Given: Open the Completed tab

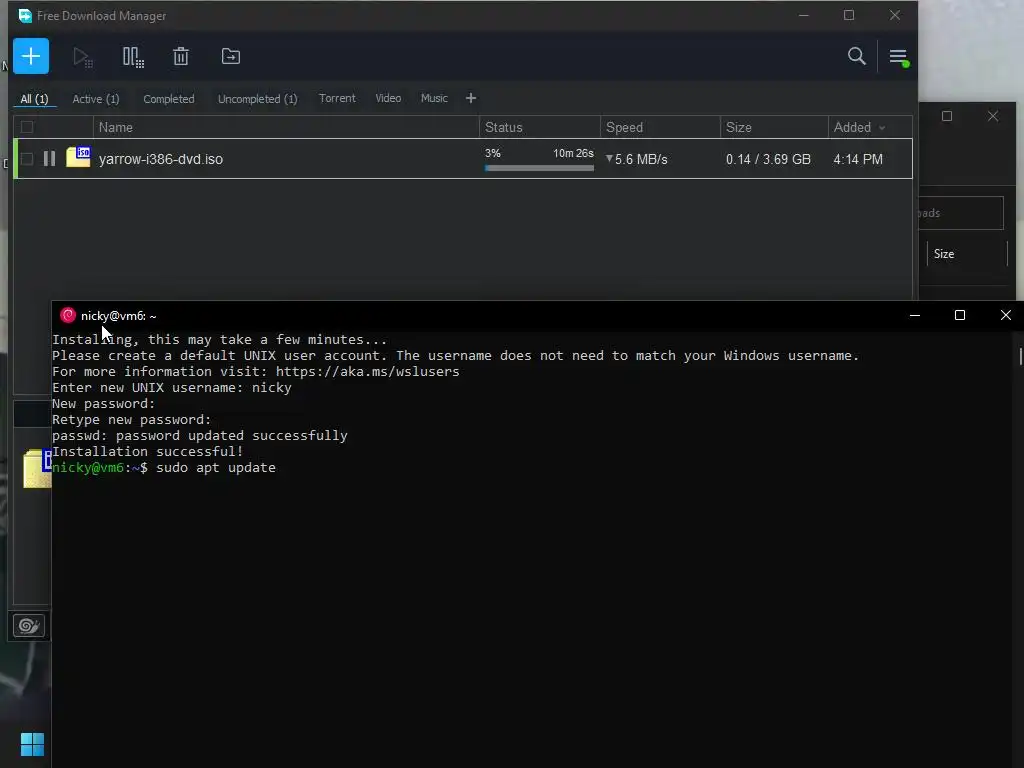Looking at the screenshot, I should click(x=168, y=99).
